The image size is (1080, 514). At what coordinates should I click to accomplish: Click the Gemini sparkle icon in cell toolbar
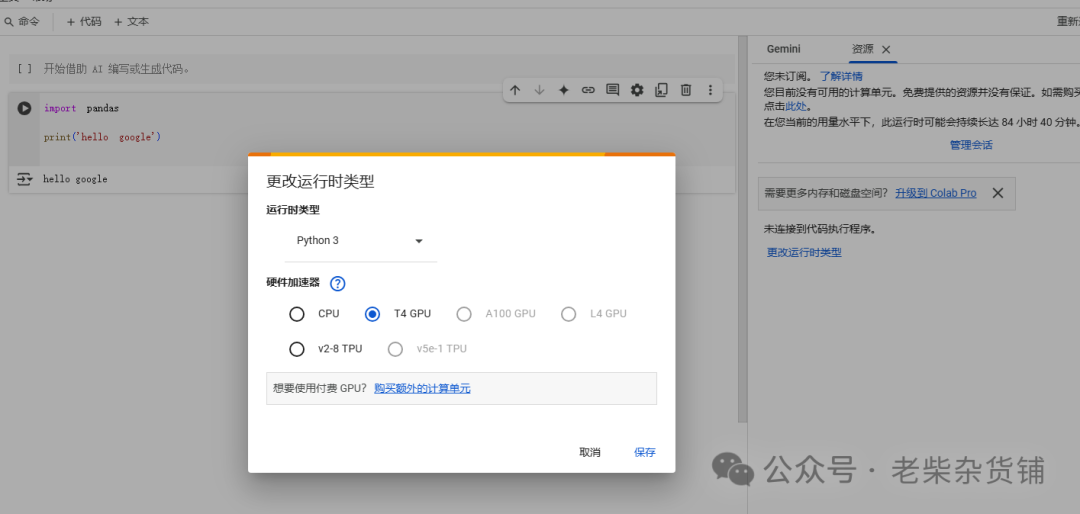[x=563, y=90]
